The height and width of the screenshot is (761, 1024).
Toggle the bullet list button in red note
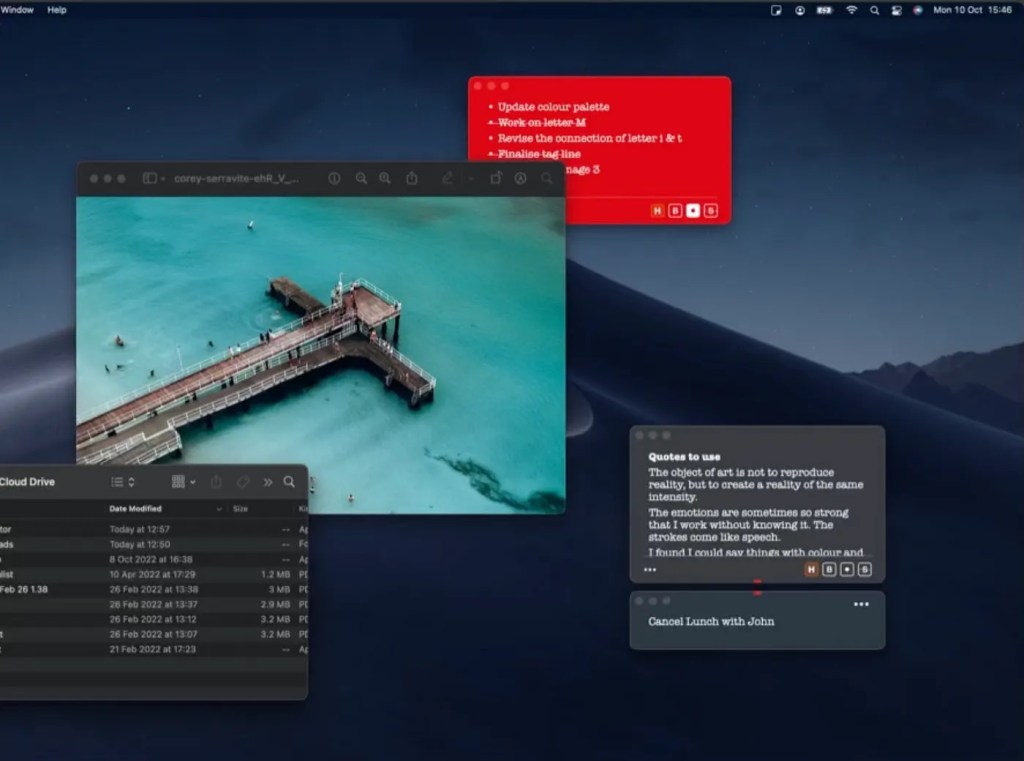tap(693, 210)
